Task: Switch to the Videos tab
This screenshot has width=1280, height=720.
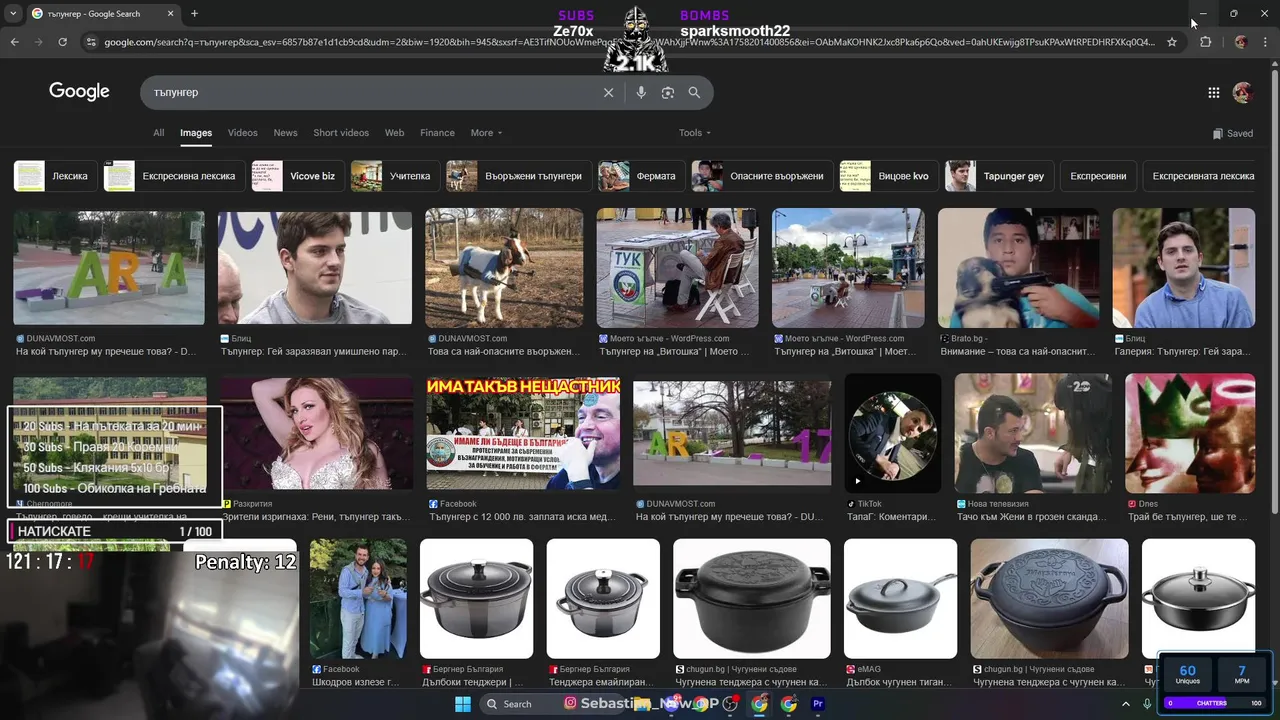Action: (x=242, y=133)
